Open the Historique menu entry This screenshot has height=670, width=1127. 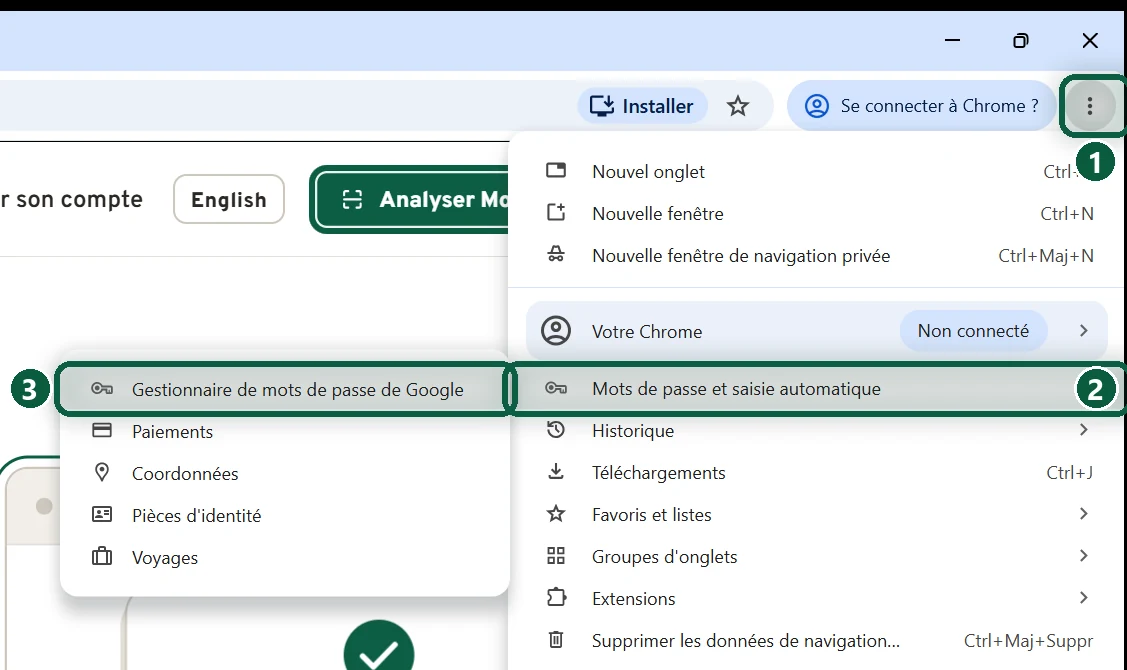click(817, 431)
